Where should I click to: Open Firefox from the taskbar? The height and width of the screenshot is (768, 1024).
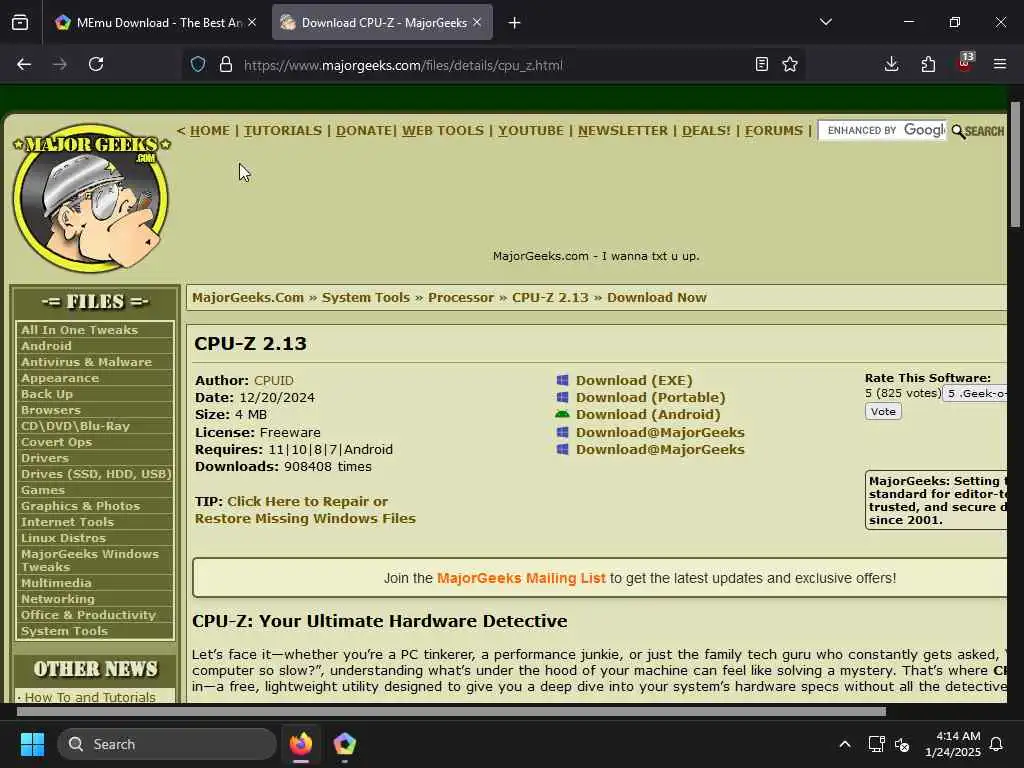(x=301, y=744)
